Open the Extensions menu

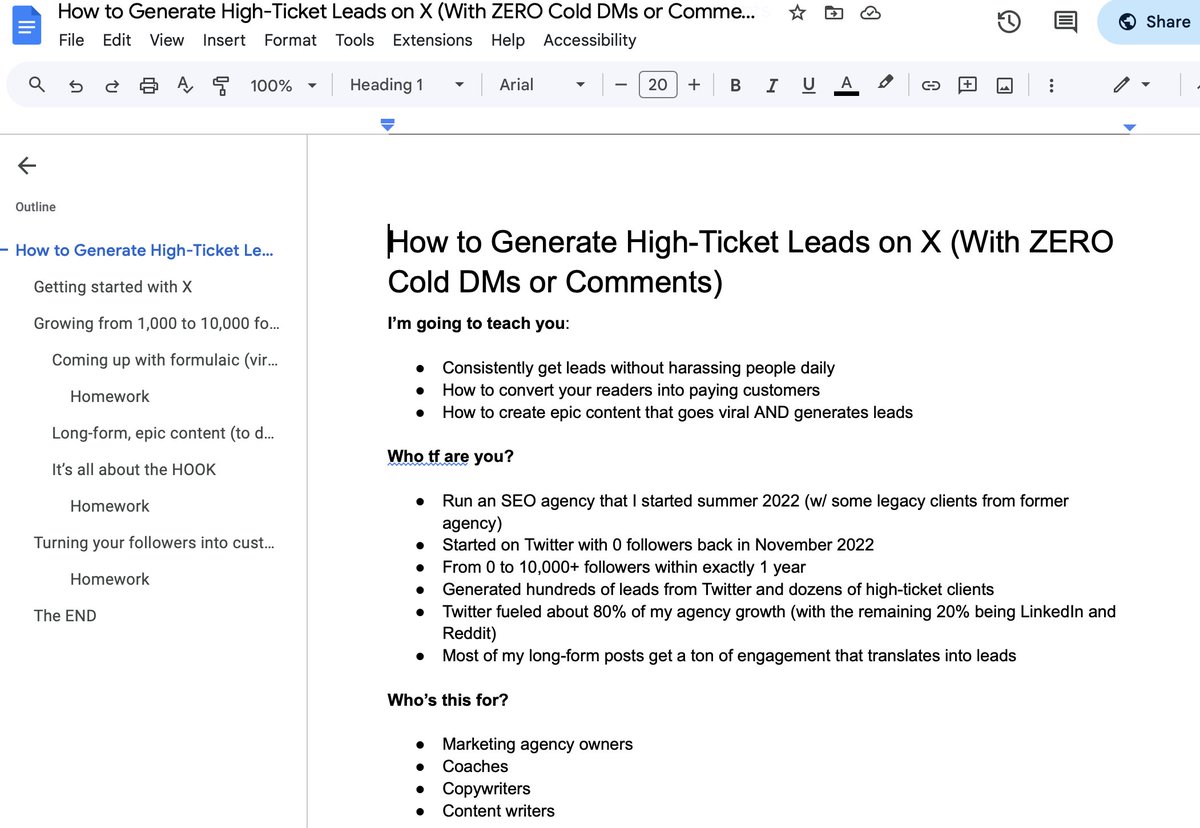pos(432,40)
